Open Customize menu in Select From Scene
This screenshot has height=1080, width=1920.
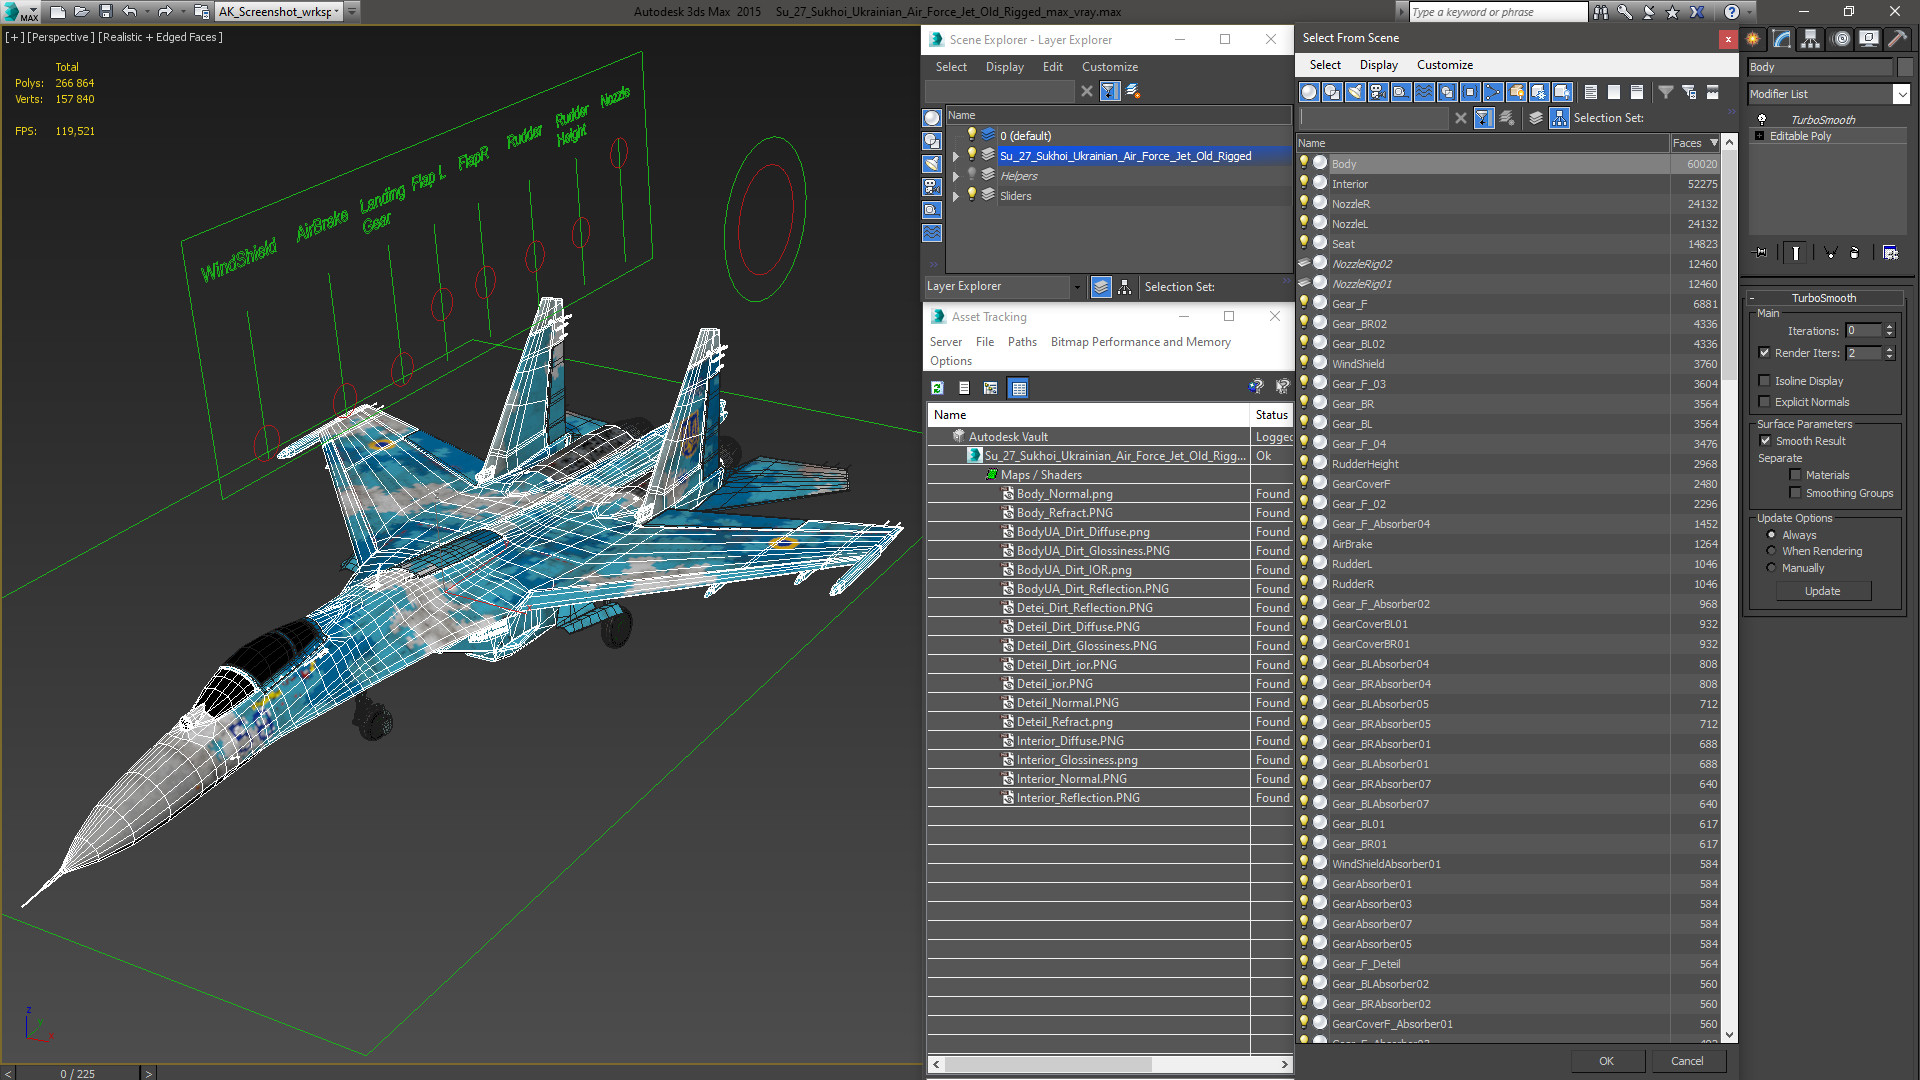(1444, 65)
